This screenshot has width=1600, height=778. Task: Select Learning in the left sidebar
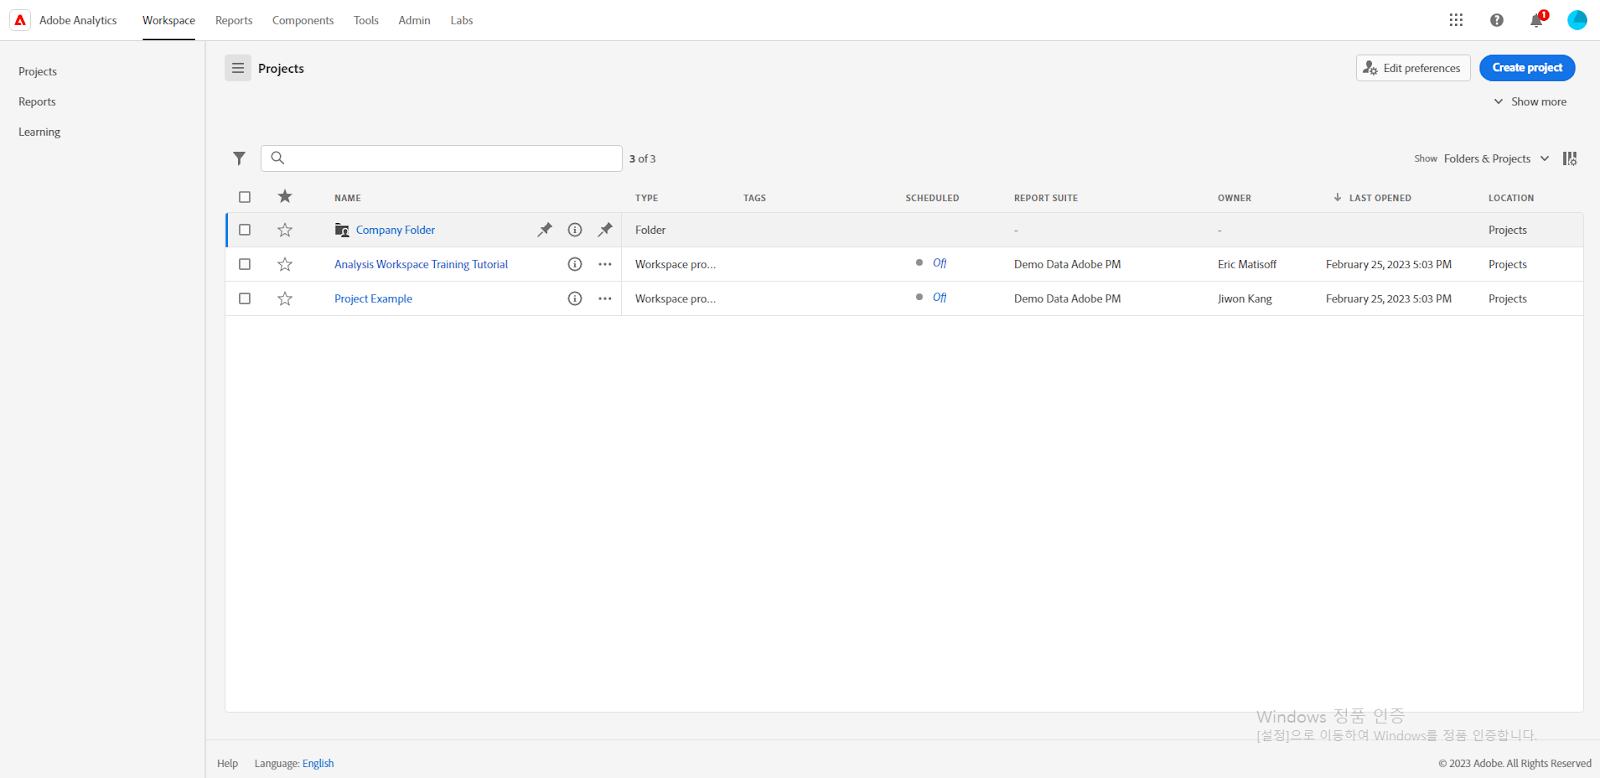(39, 132)
